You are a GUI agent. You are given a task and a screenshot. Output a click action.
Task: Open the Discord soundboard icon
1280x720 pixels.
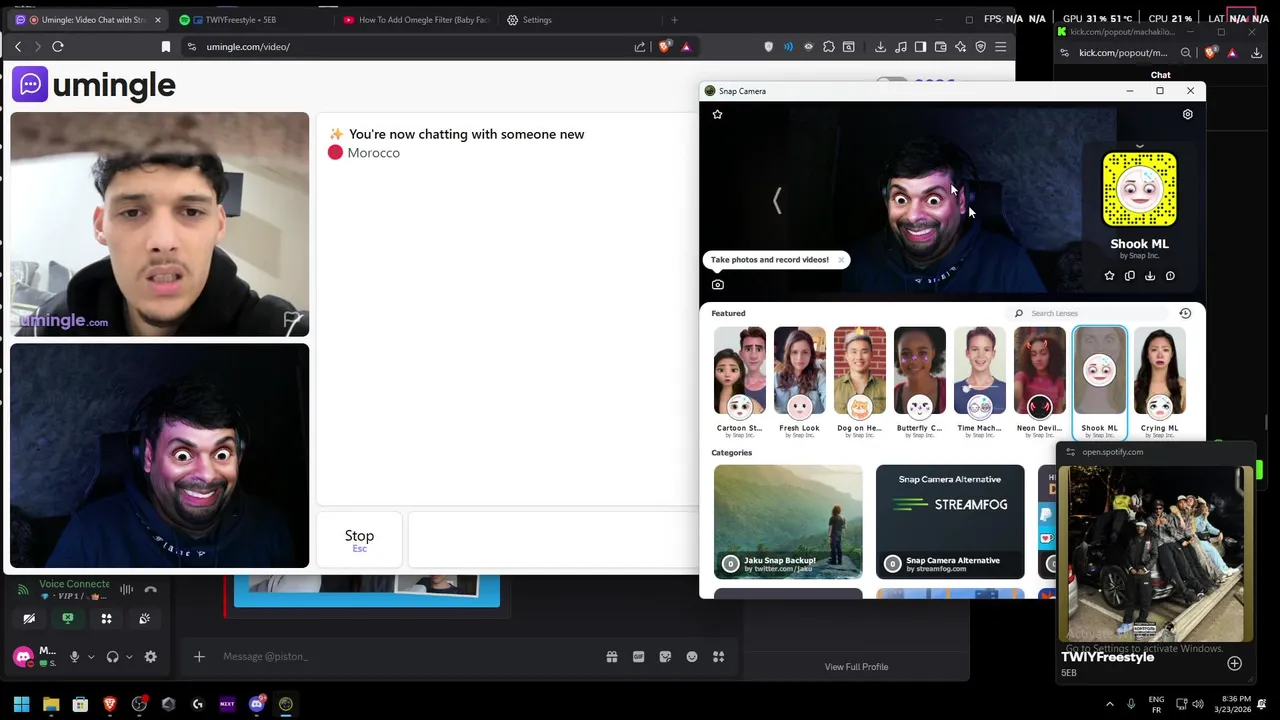144,619
